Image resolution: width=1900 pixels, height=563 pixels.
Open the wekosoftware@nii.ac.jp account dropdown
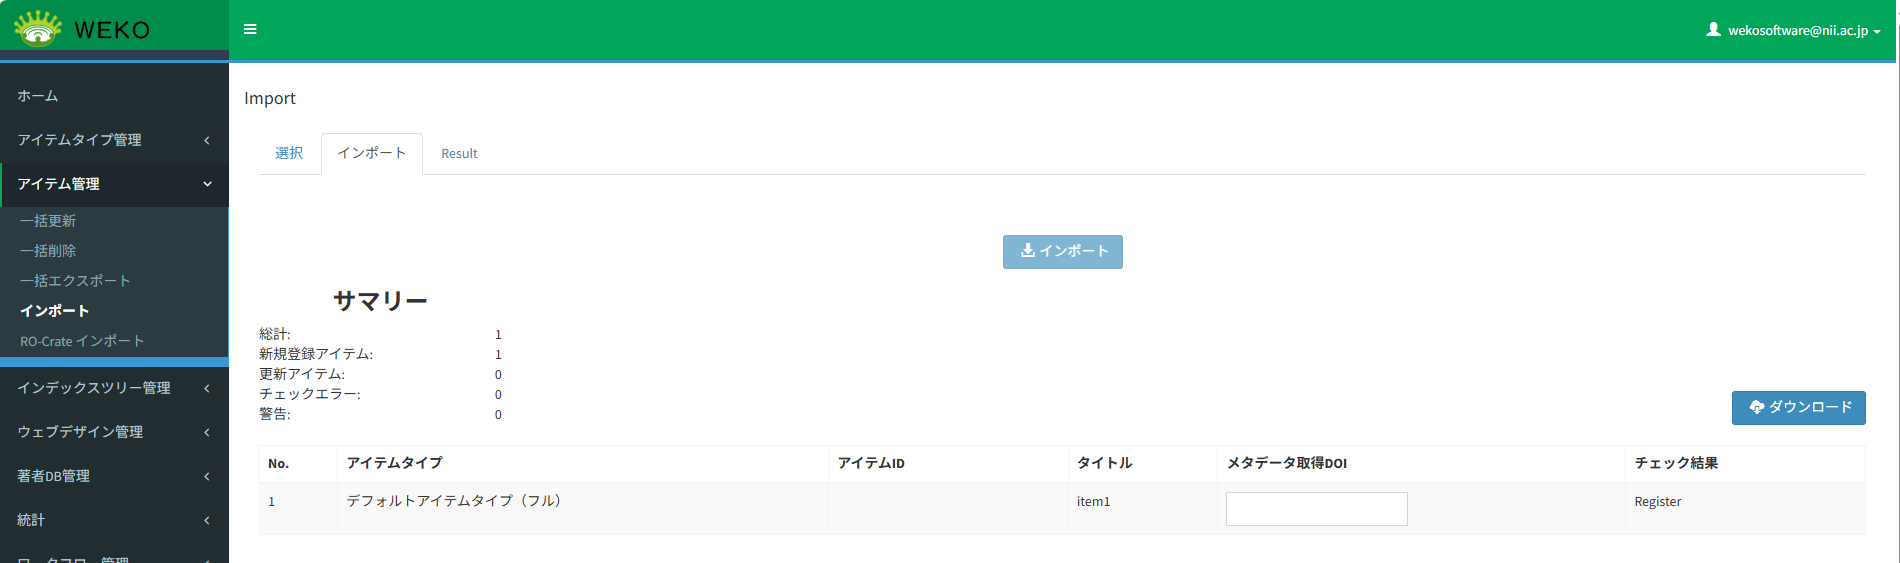click(x=1797, y=31)
